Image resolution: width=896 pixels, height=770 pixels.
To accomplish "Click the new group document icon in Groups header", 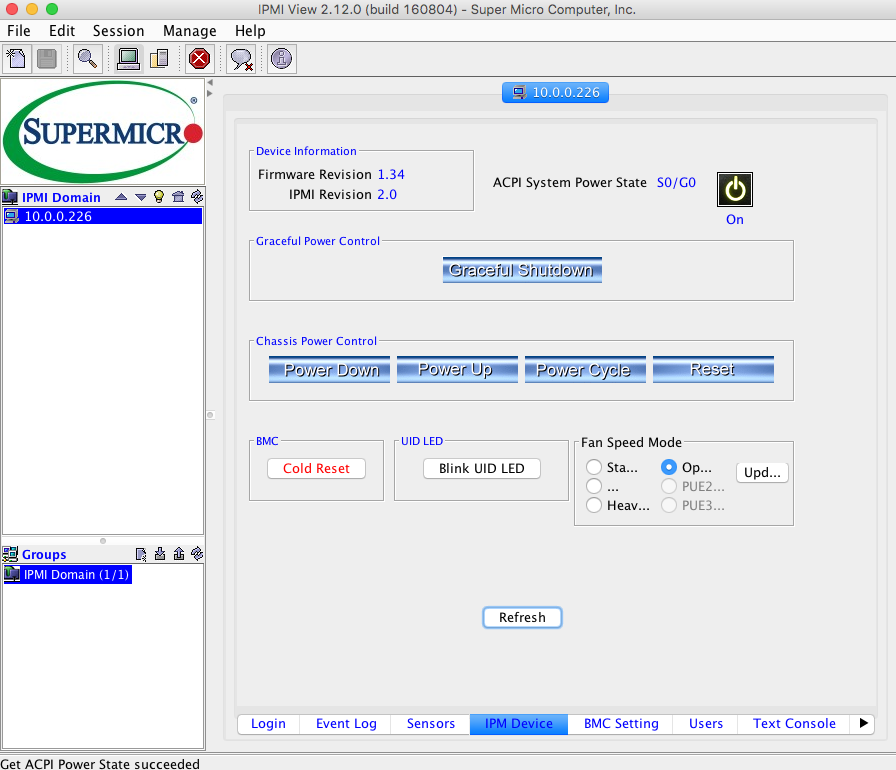I will 141,554.
